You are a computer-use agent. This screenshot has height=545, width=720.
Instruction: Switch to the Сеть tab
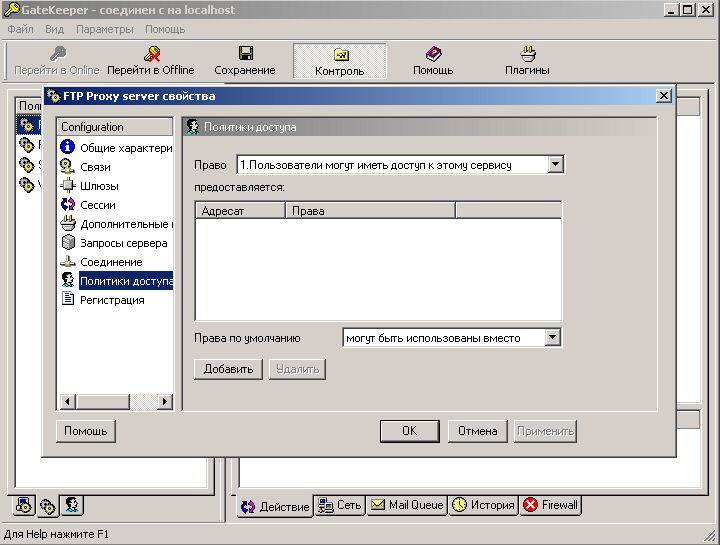[x=340, y=506]
